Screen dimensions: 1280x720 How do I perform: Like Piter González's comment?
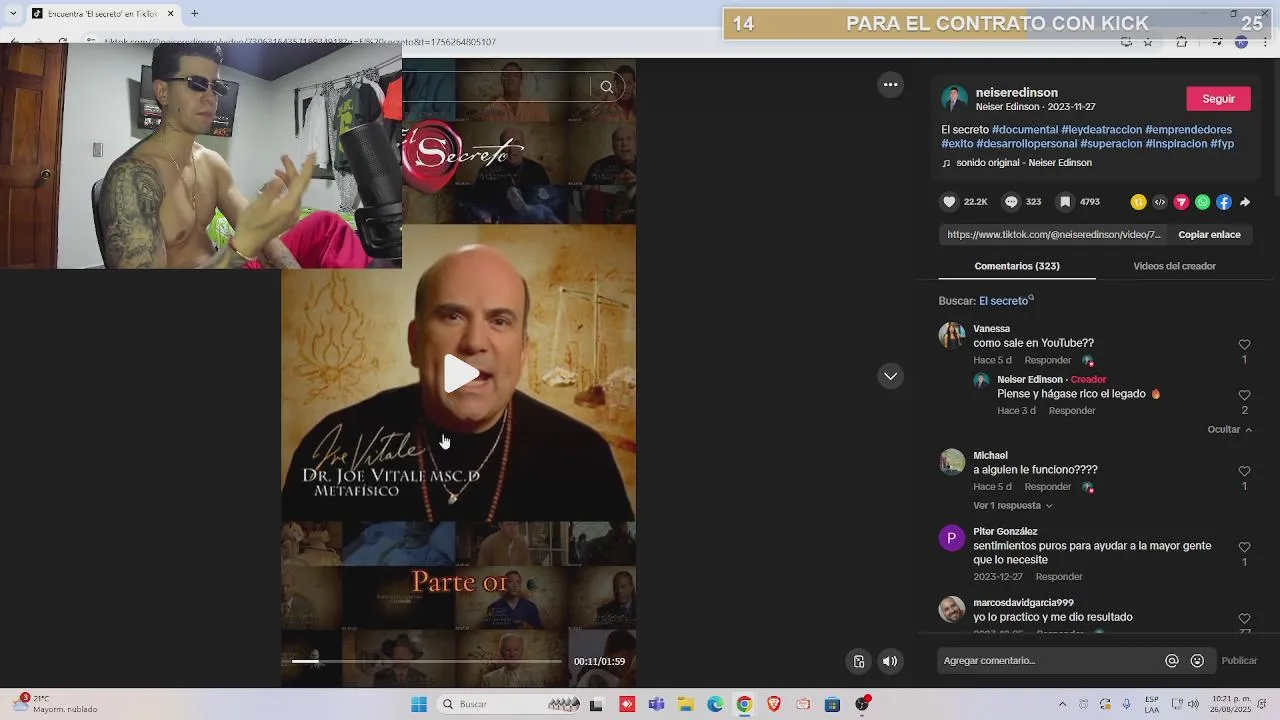pos(1244,547)
